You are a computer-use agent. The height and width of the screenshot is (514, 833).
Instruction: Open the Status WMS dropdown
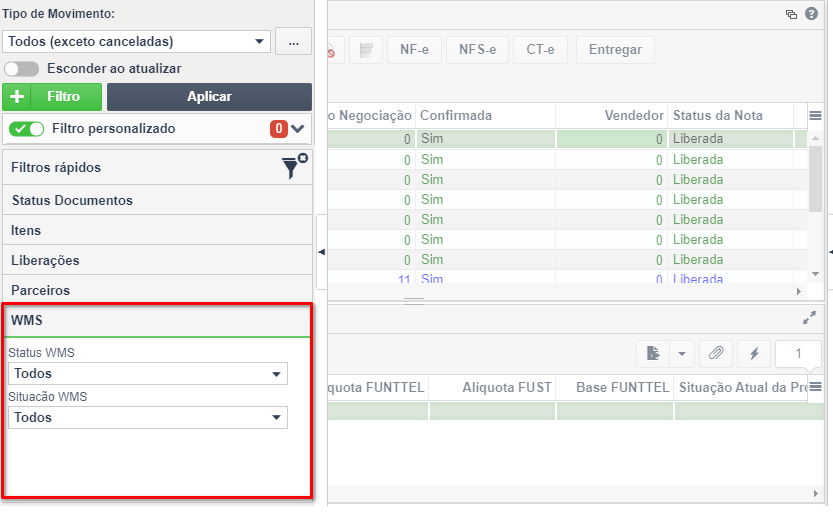coord(148,373)
